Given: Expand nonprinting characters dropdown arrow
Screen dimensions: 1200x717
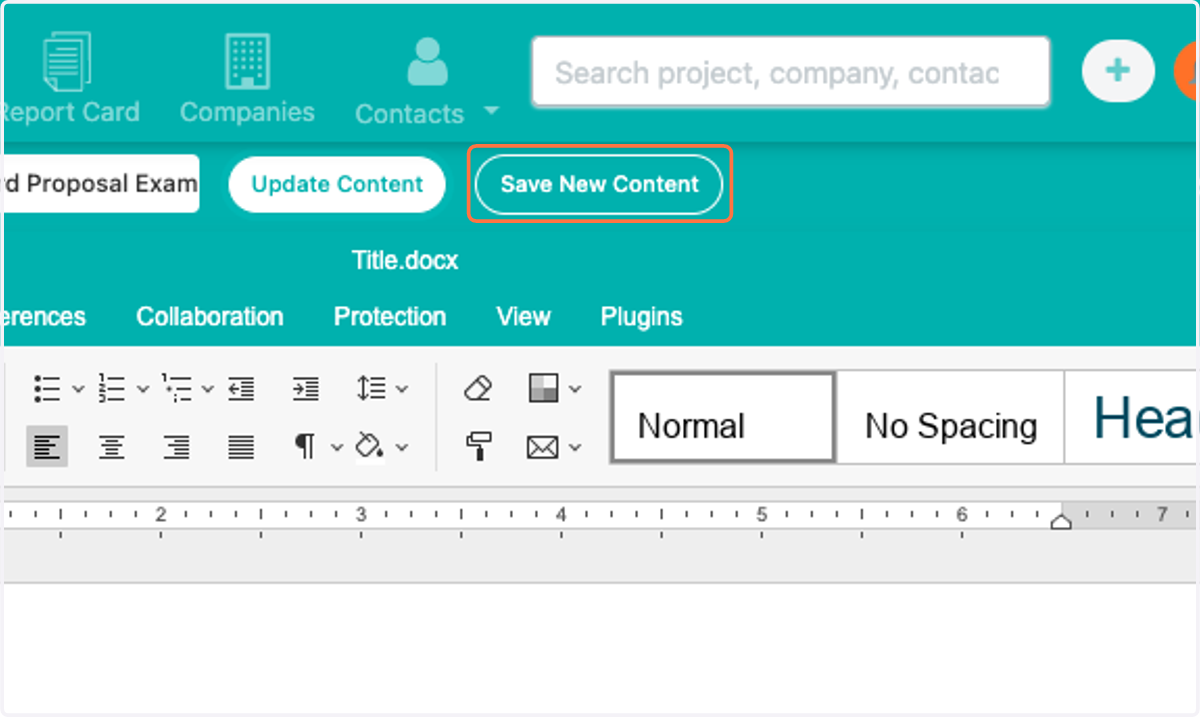Looking at the screenshot, I should (337, 448).
